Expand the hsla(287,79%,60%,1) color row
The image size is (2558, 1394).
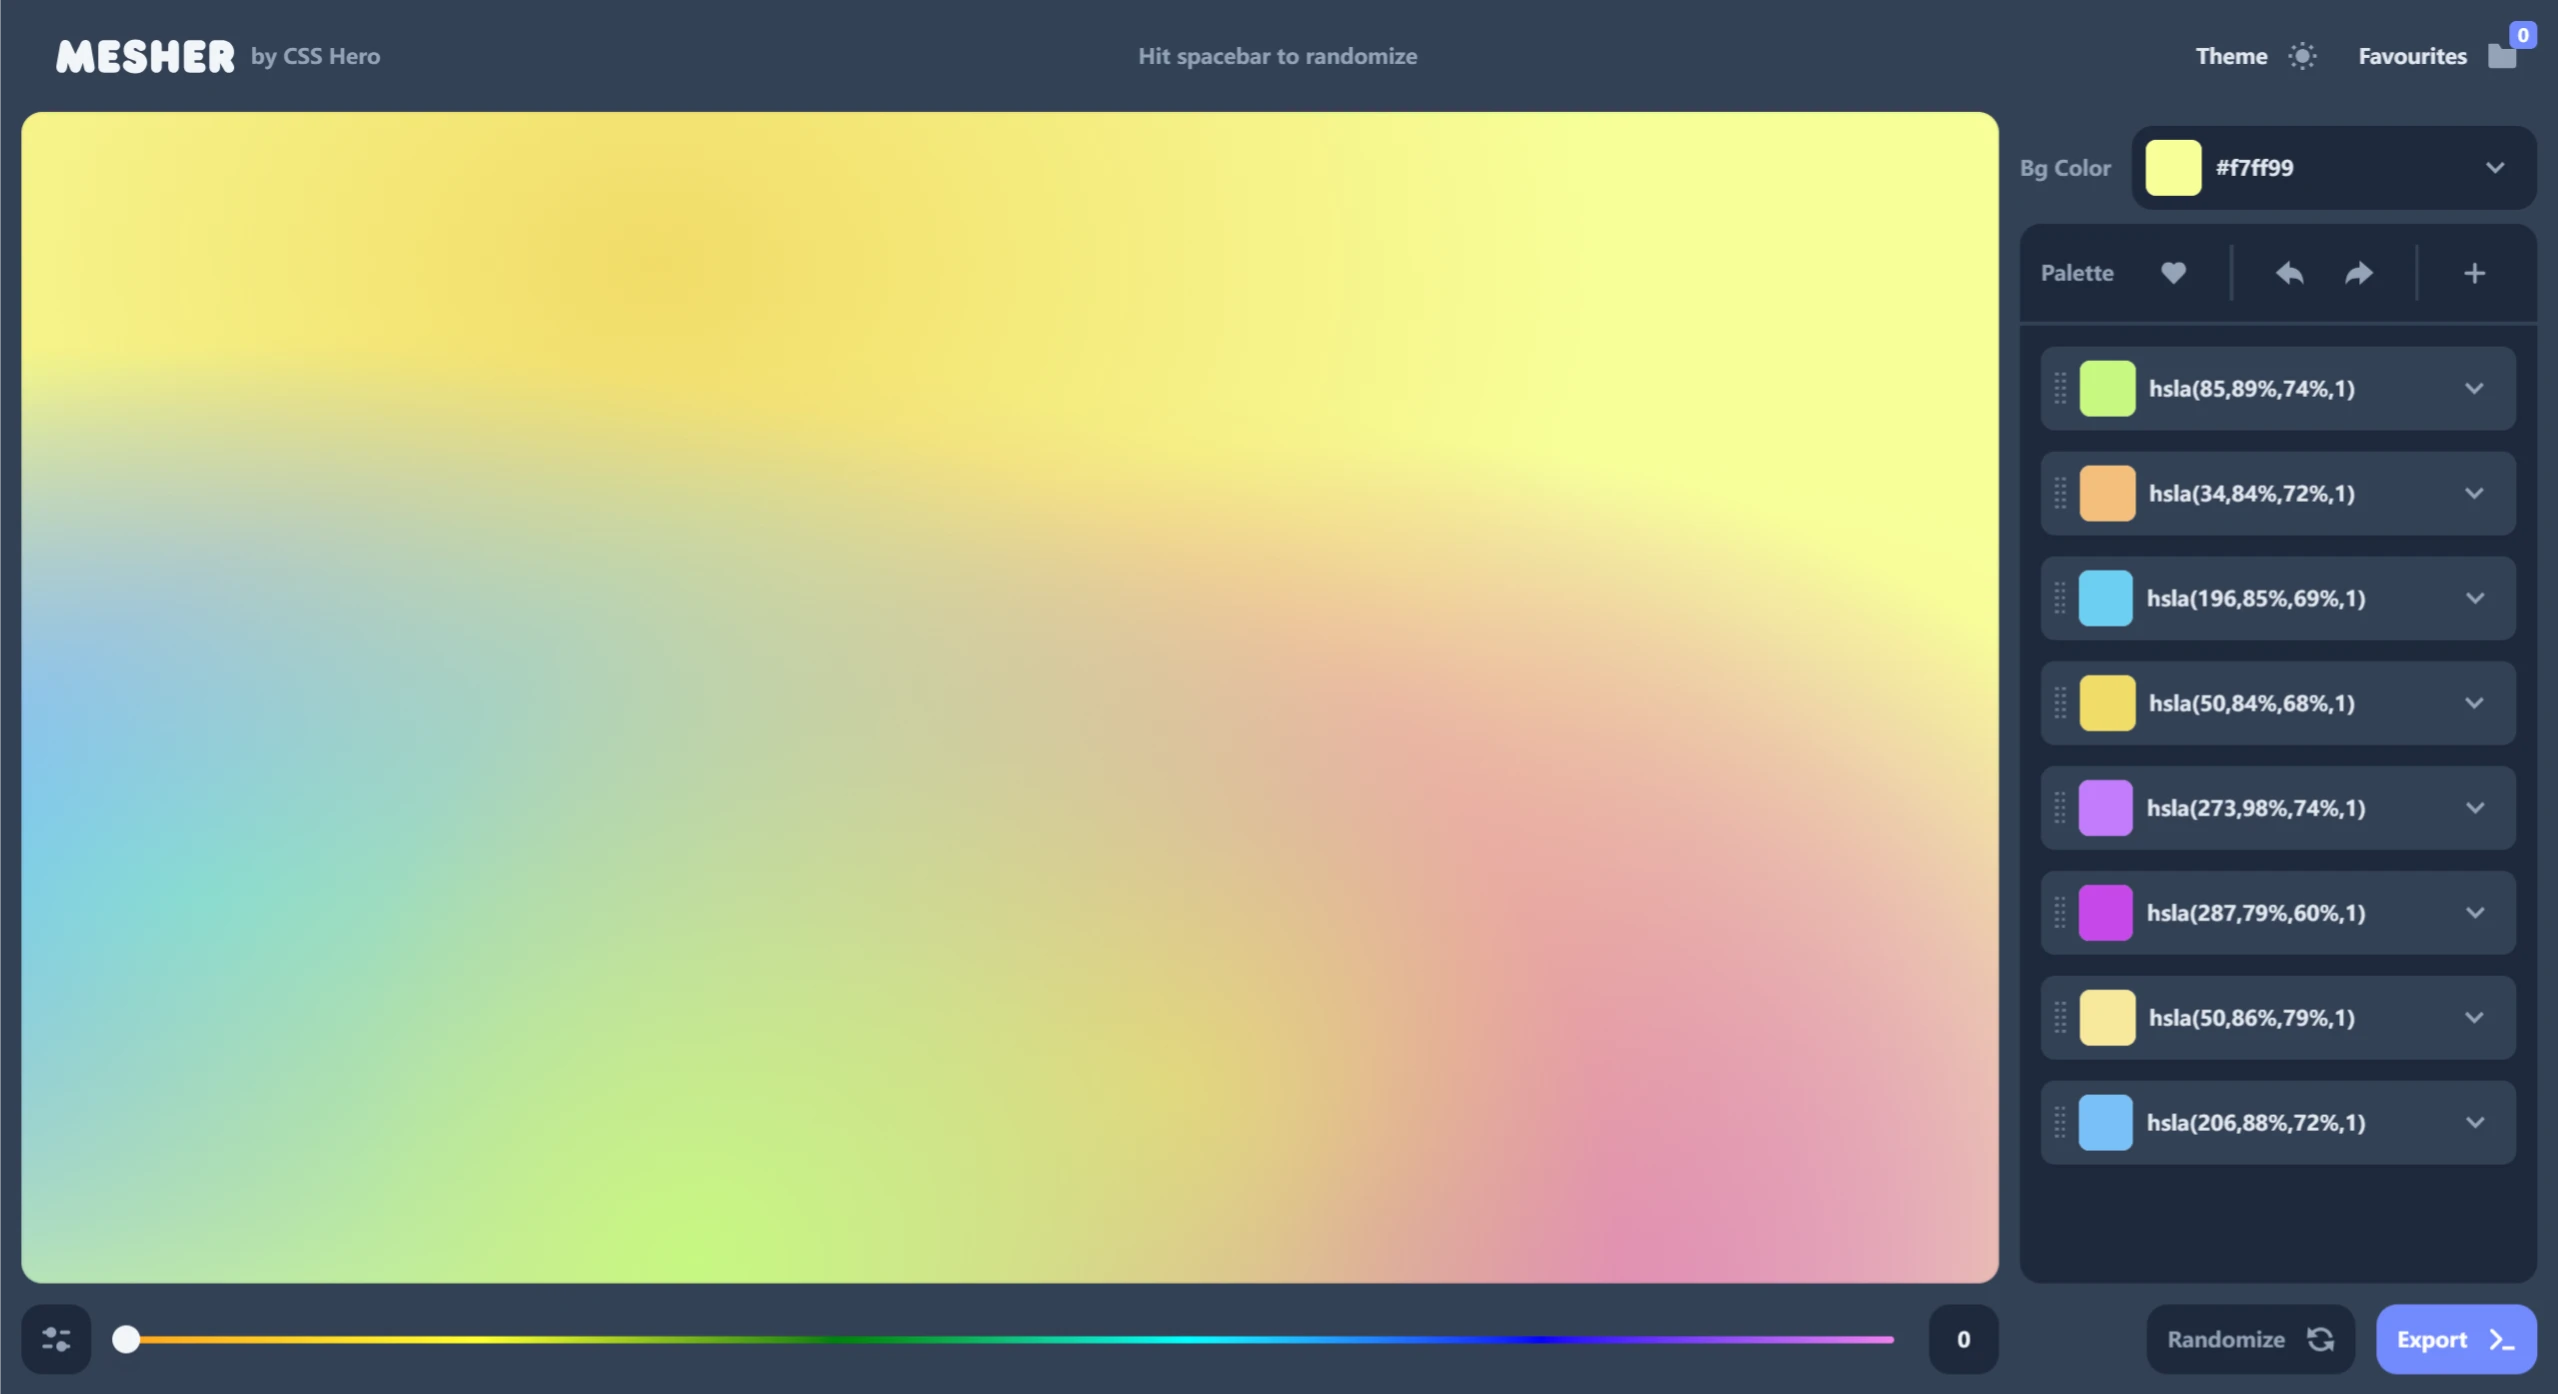(2474, 913)
